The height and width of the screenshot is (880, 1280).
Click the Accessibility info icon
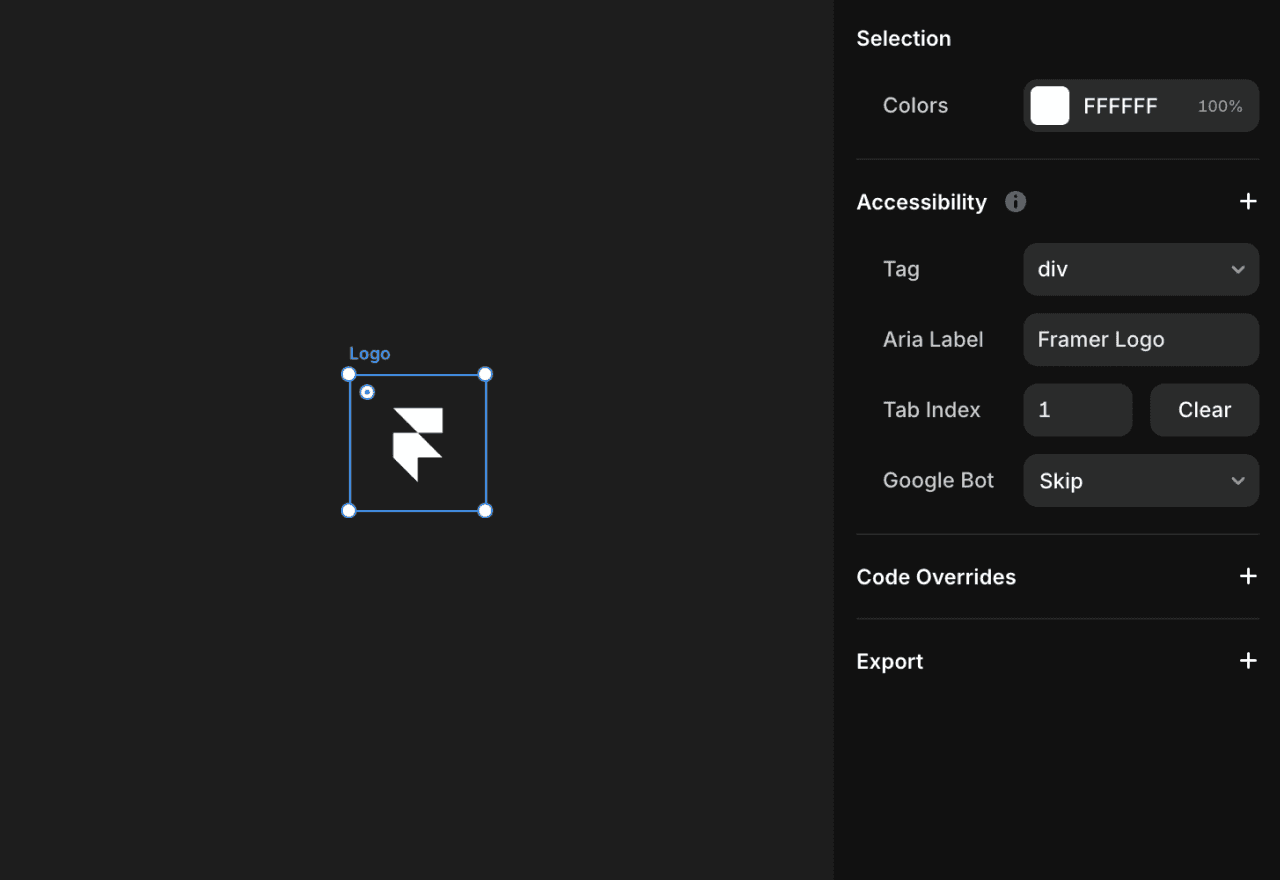[x=1015, y=202]
